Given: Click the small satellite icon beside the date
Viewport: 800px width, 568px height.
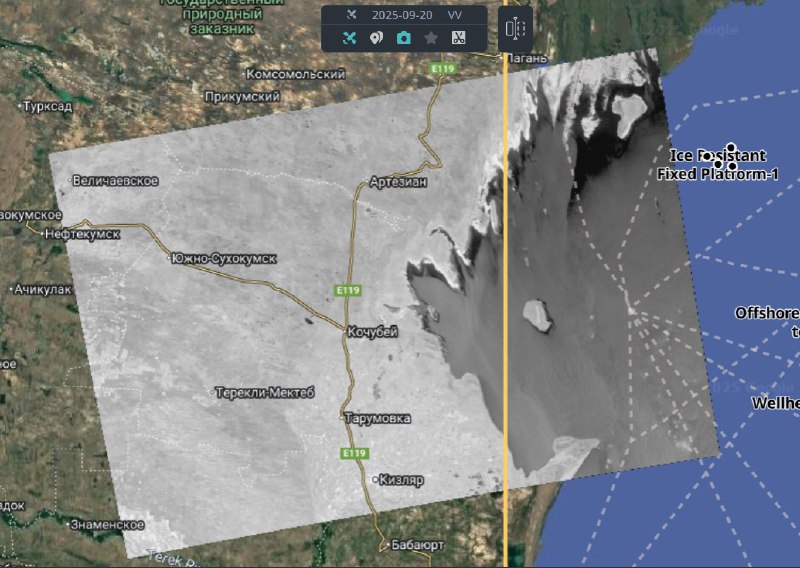Looking at the screenshot, I should [x=351, y=15].
